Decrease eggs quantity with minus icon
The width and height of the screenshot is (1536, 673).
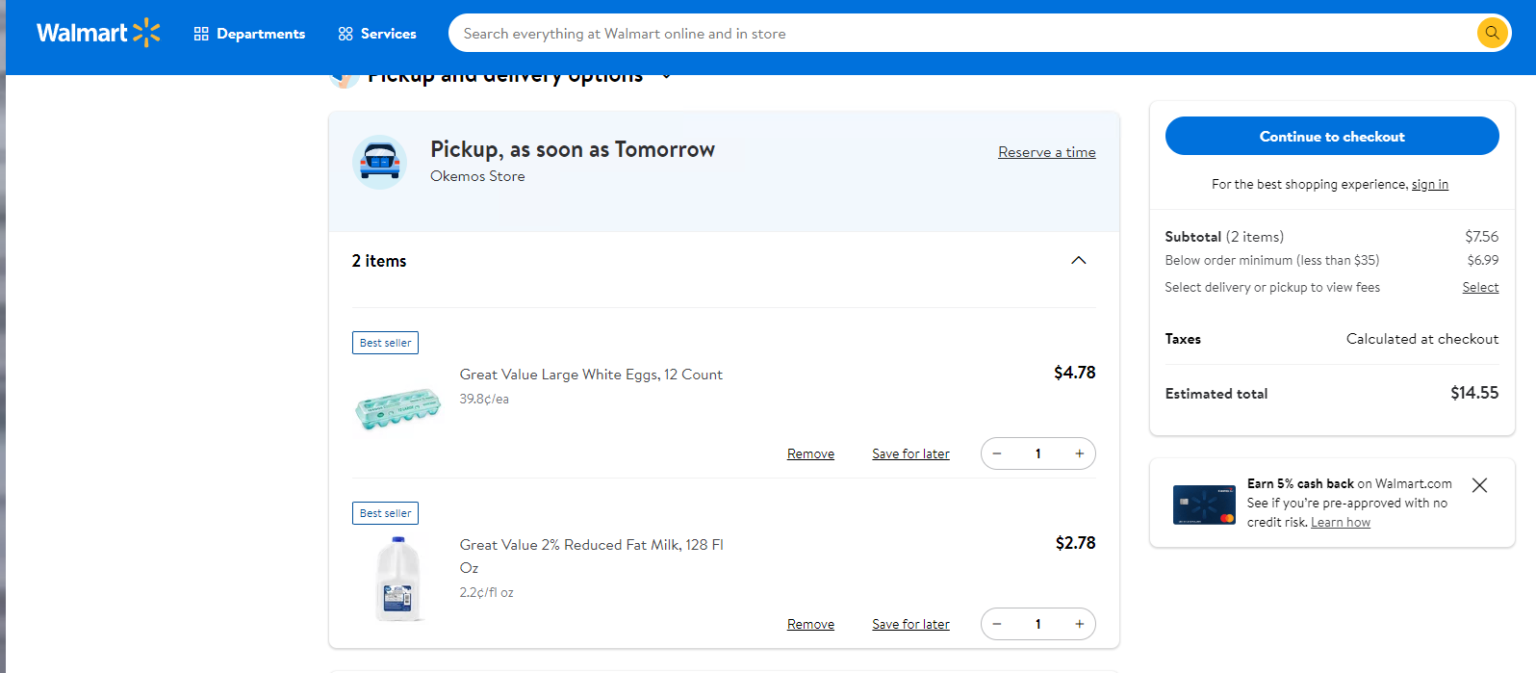click(x=997, y=454)
